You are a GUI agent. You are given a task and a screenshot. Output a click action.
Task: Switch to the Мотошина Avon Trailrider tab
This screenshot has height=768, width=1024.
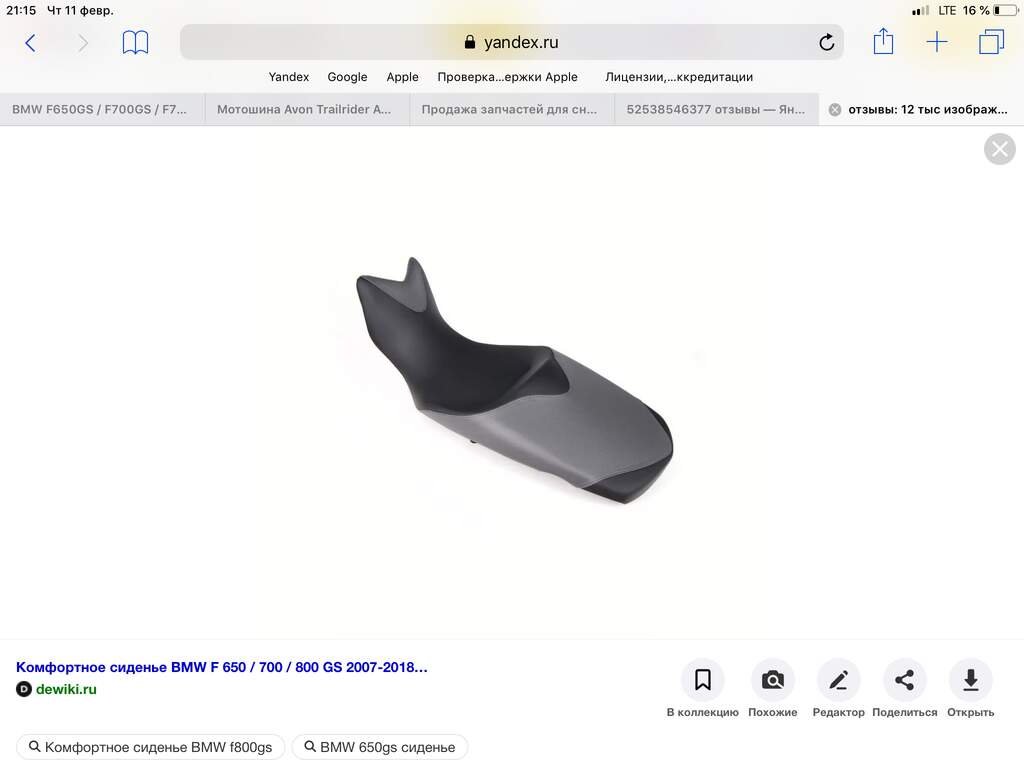click(x=307, y=110)
